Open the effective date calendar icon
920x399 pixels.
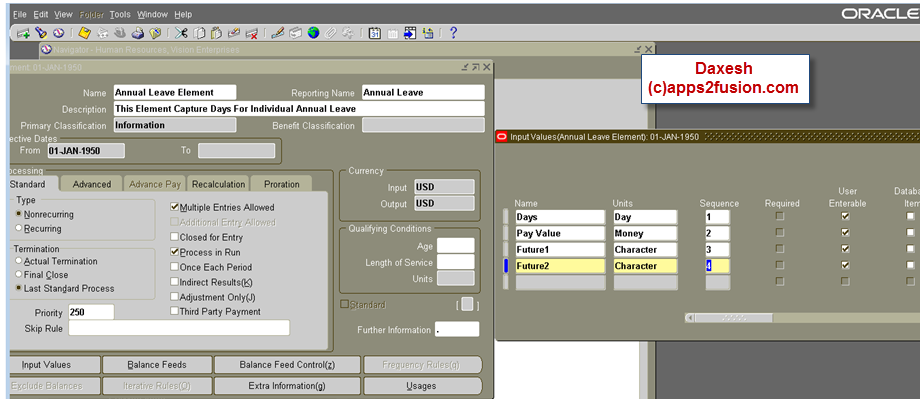(x=375, y=33)
